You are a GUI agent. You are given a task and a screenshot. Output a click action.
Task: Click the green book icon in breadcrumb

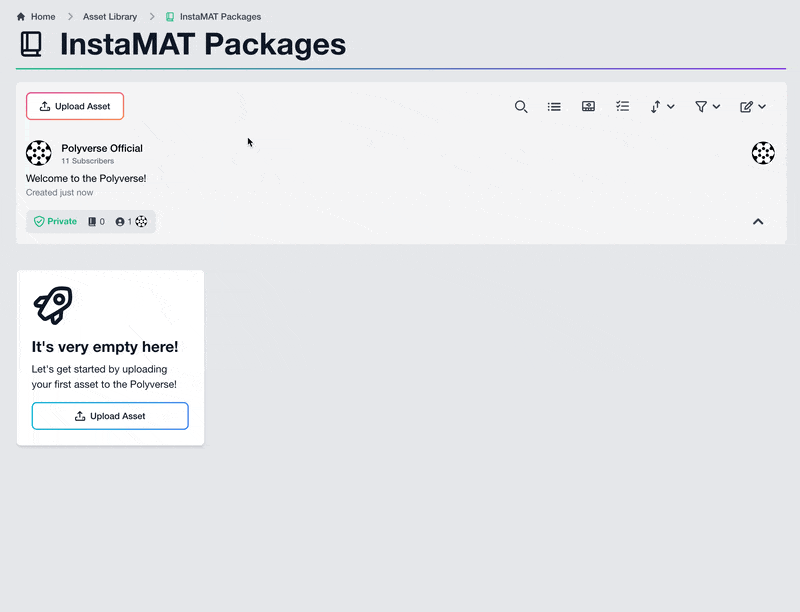click(x=170, y=17)
